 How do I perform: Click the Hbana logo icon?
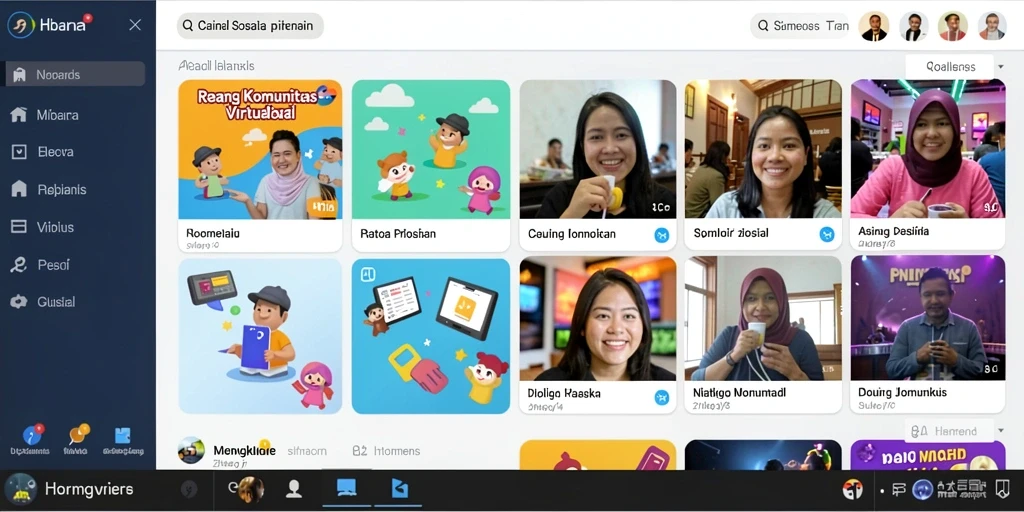[20, 25]
